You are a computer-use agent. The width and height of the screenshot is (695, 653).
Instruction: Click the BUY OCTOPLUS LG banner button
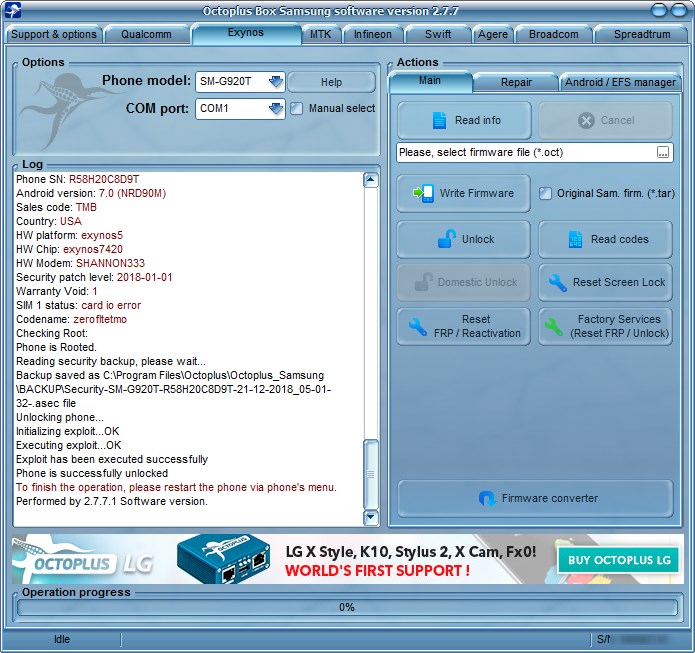(619, 560)
